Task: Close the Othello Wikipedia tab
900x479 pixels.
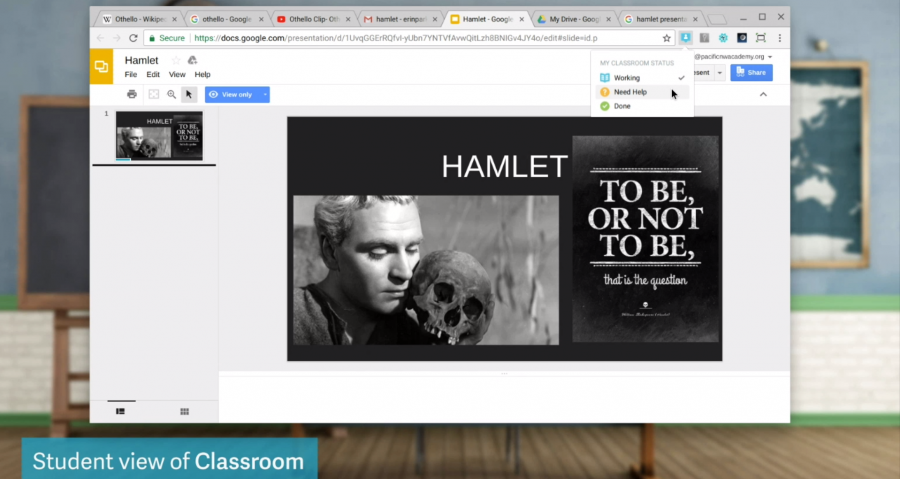Action: pos(174,19)
